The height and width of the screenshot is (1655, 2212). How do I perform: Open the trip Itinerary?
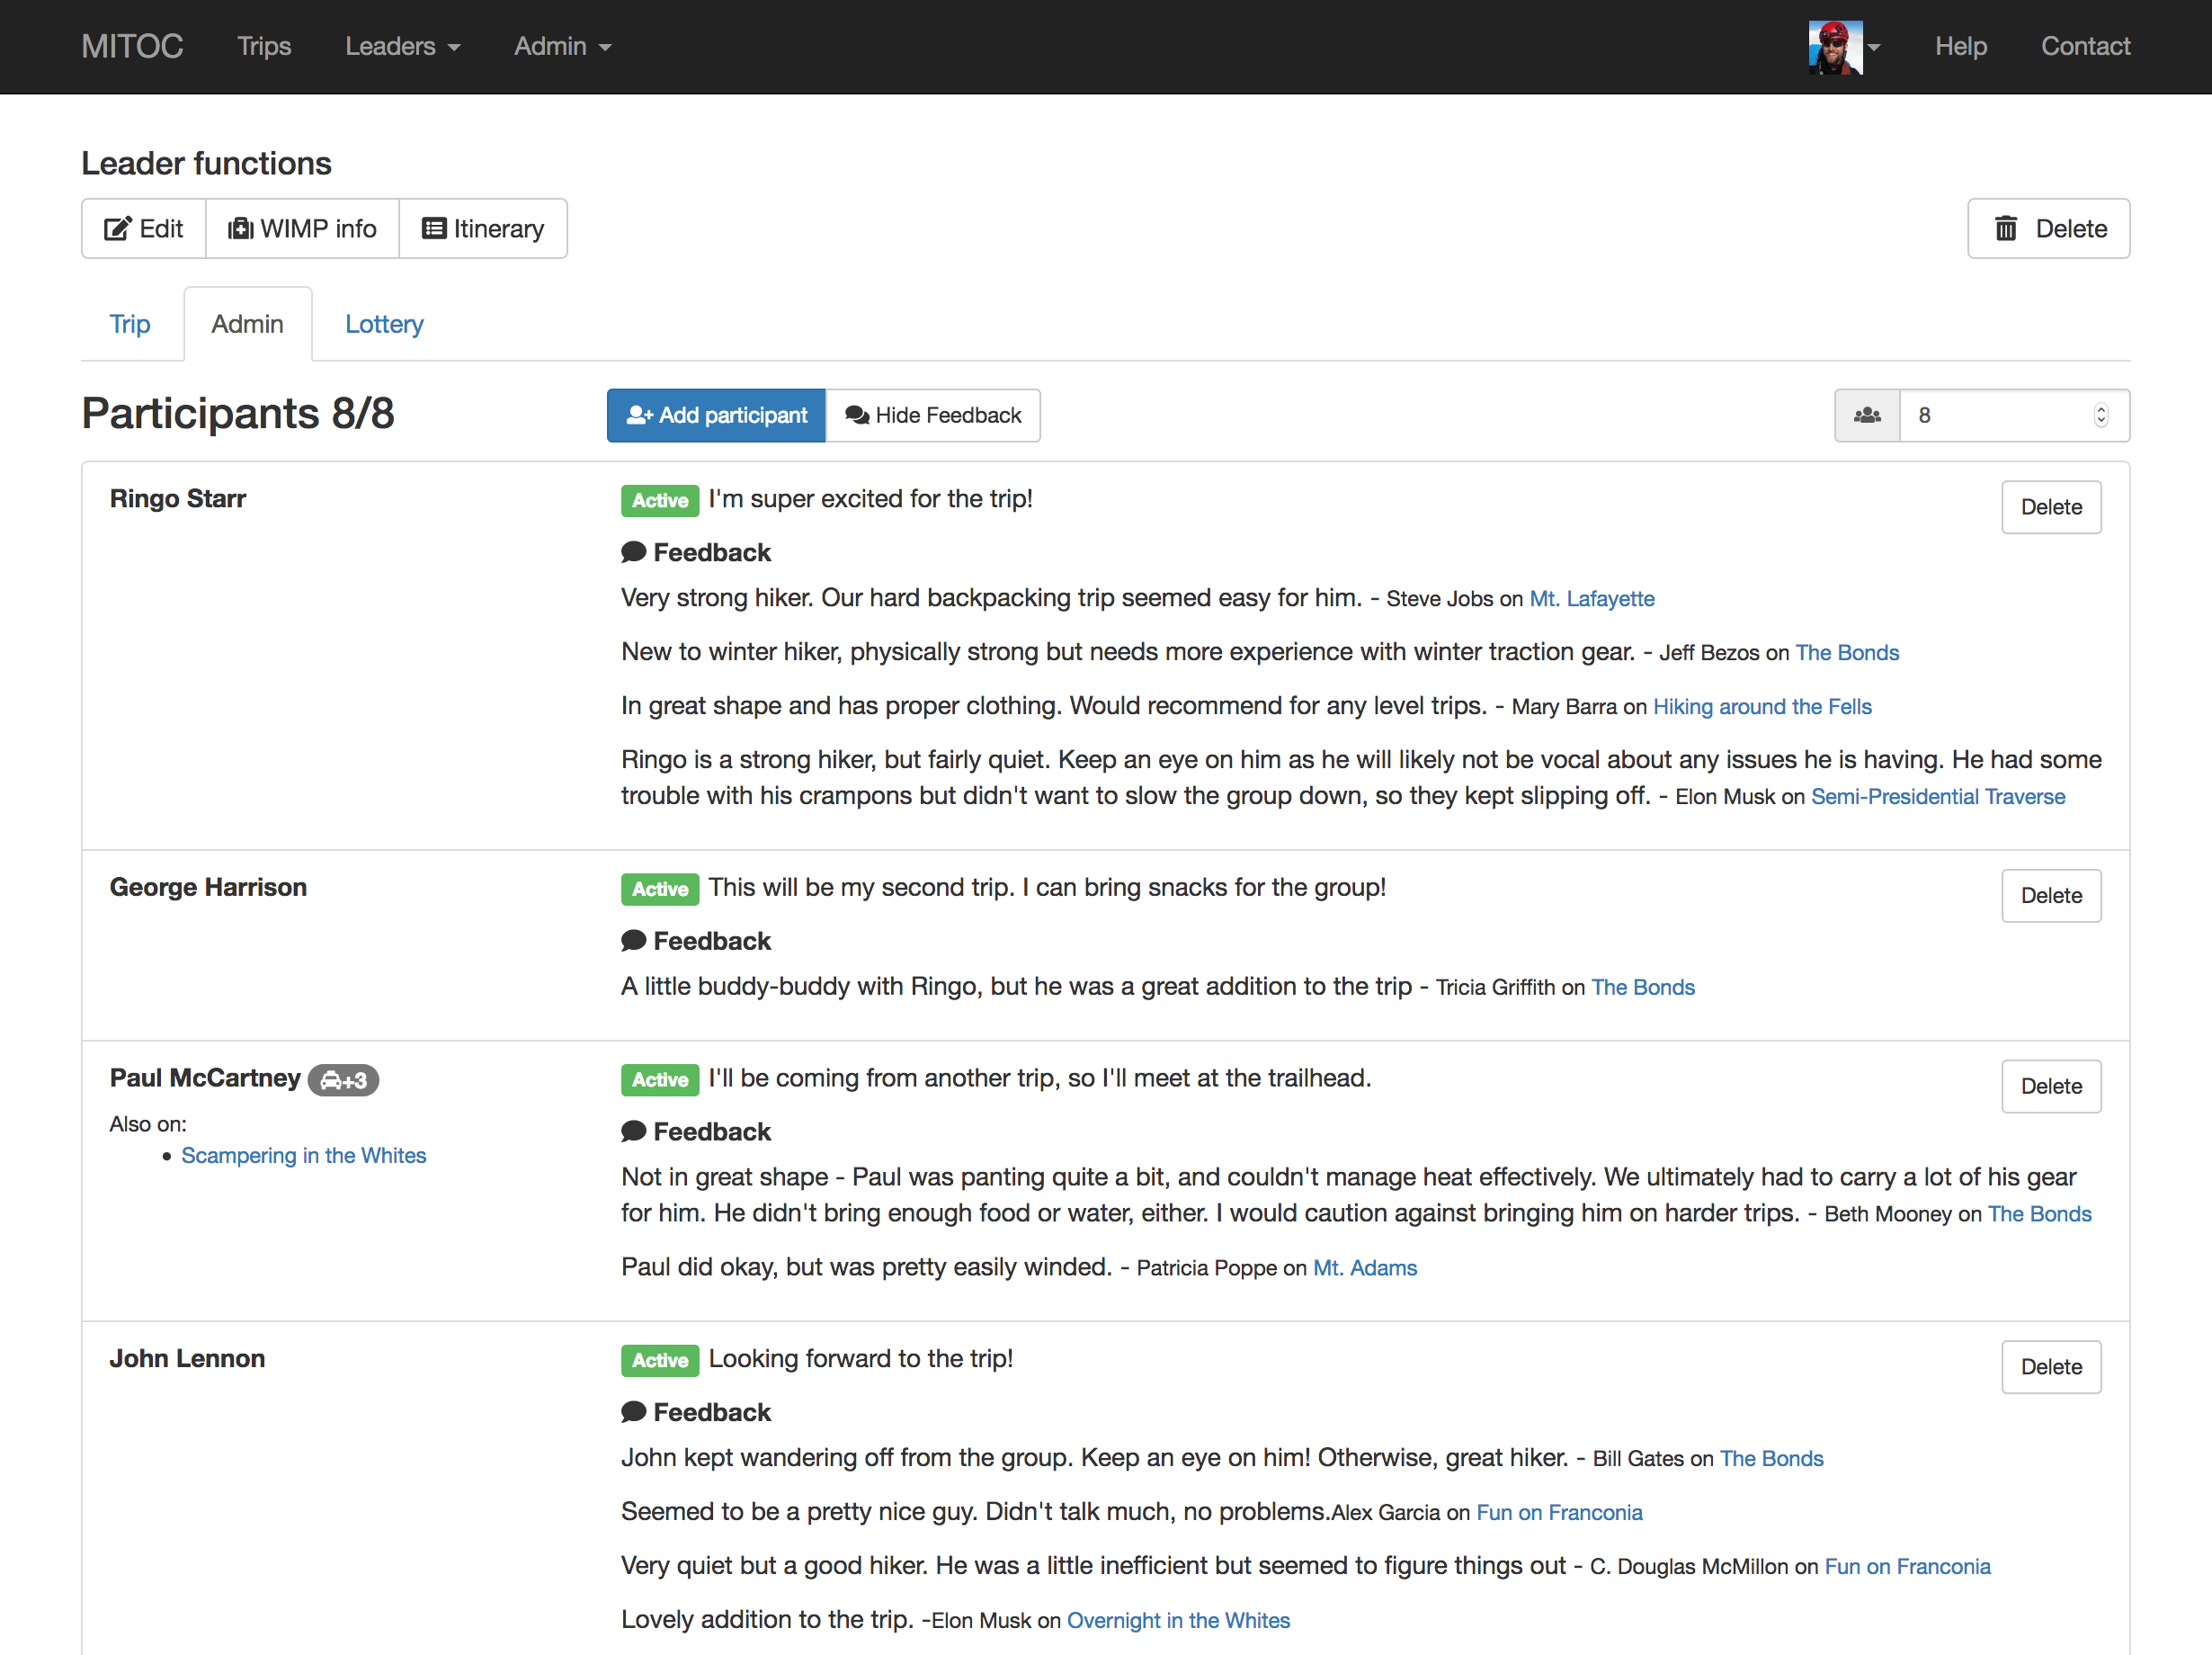pyautogui.click(x=483, y=228)
